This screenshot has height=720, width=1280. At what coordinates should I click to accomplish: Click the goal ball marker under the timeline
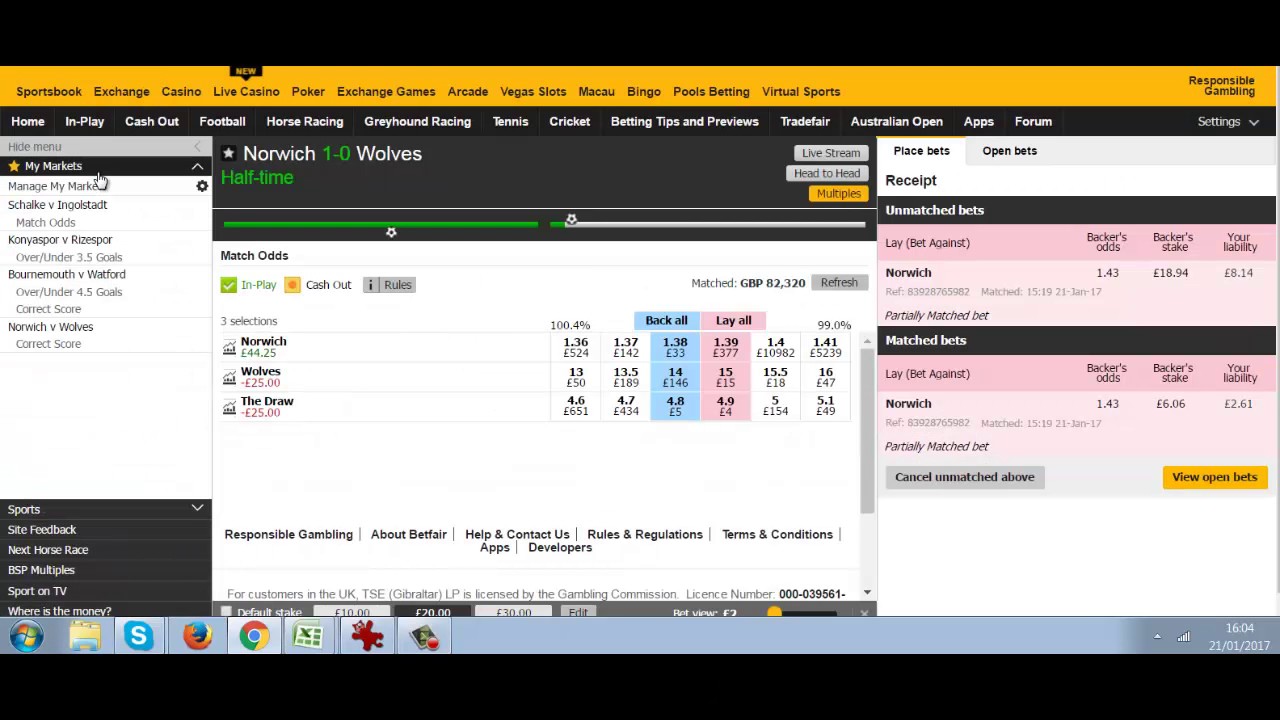391,232
